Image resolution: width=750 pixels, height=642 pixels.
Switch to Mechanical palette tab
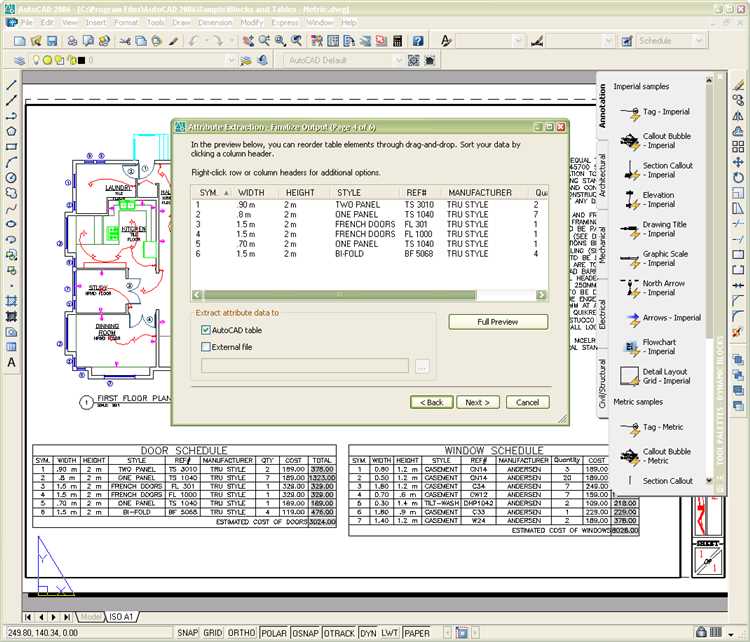point(602,244)
